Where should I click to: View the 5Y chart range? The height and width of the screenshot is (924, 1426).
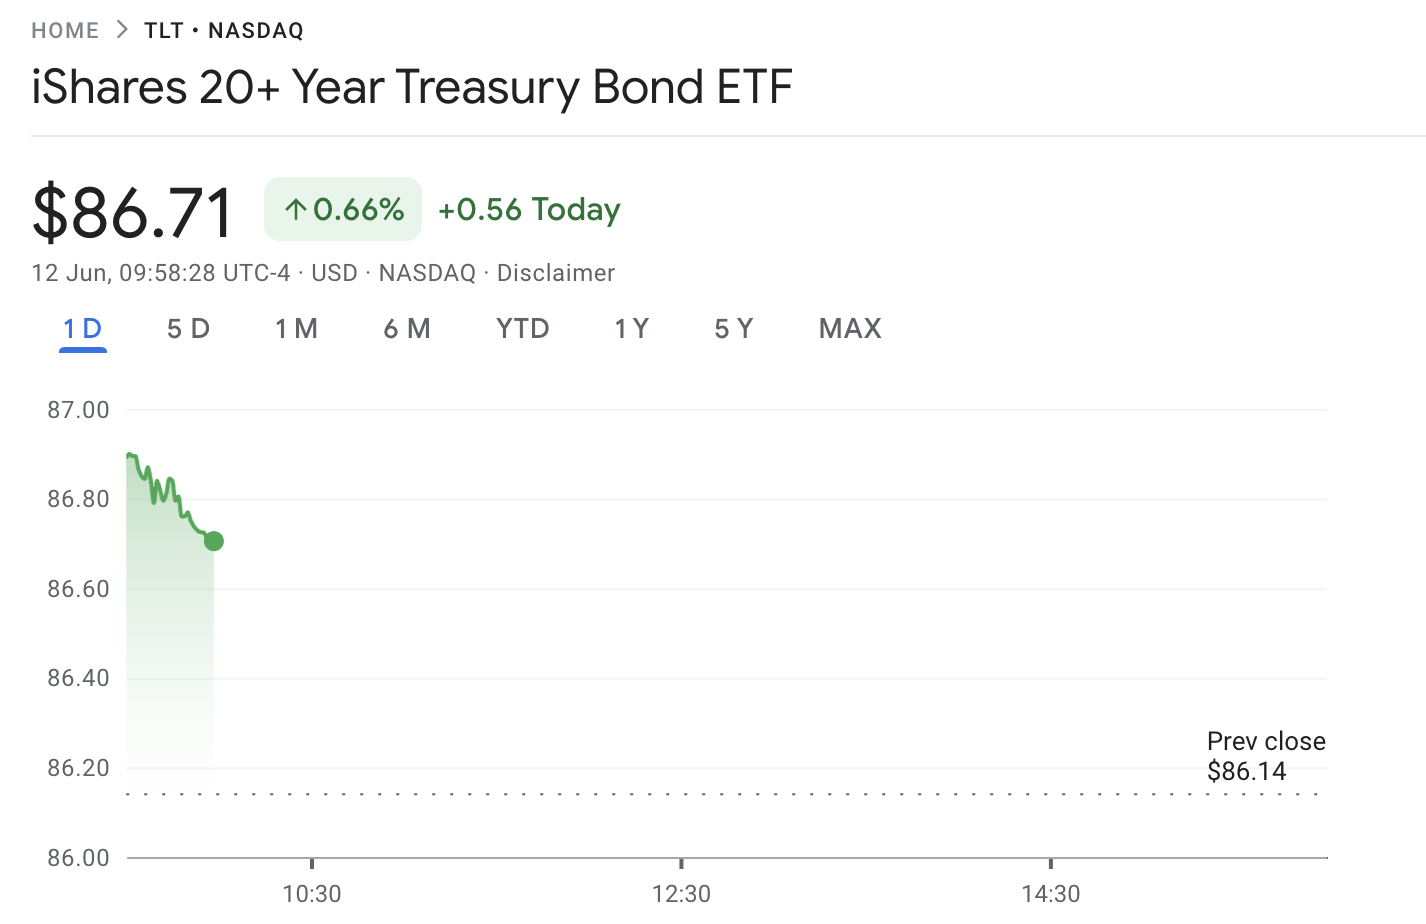coord(734,329)
